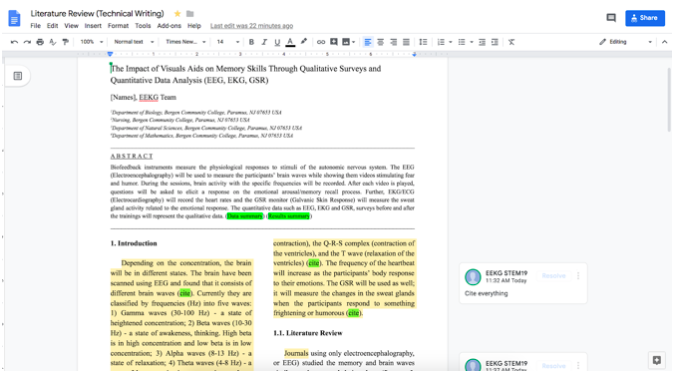Toggle bold formatting

(x=251, y=42)
